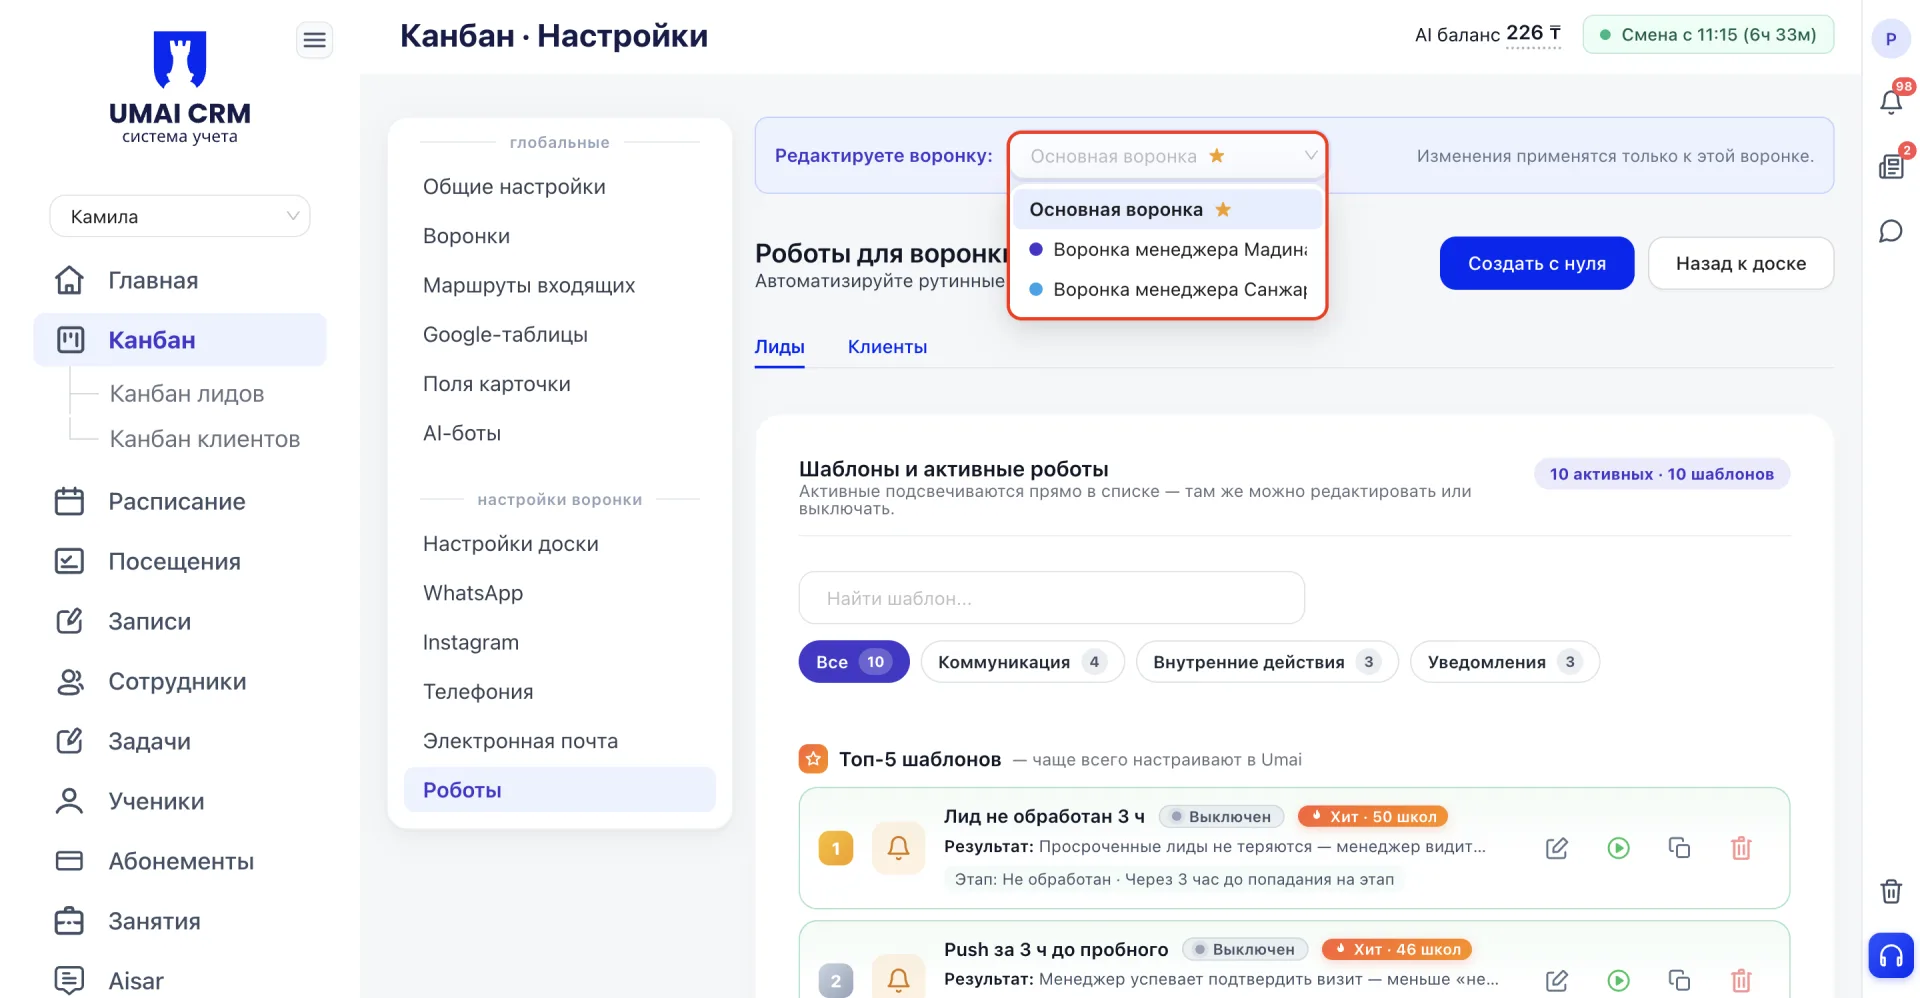Screen dimensions: 1920x998
Task: Switch to the Лиды tab
Action: 779,347
